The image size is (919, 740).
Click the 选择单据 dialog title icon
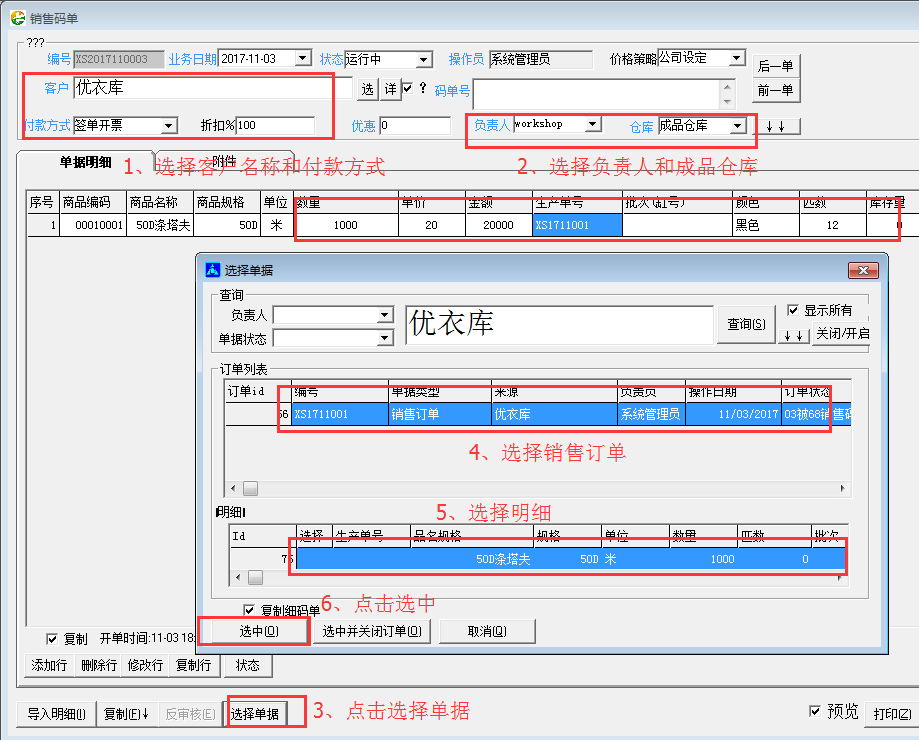pyautogui.click(x=212, y=270)
